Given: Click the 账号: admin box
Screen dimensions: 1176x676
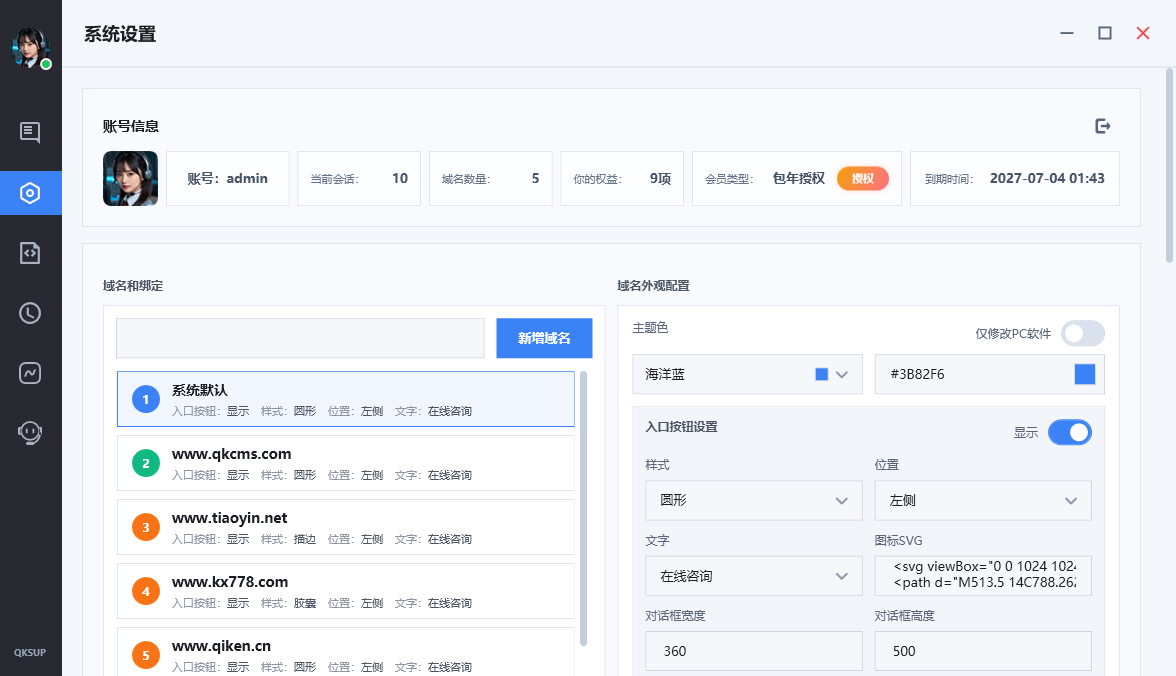Looking at the screenshot, I should coord(227,179).
